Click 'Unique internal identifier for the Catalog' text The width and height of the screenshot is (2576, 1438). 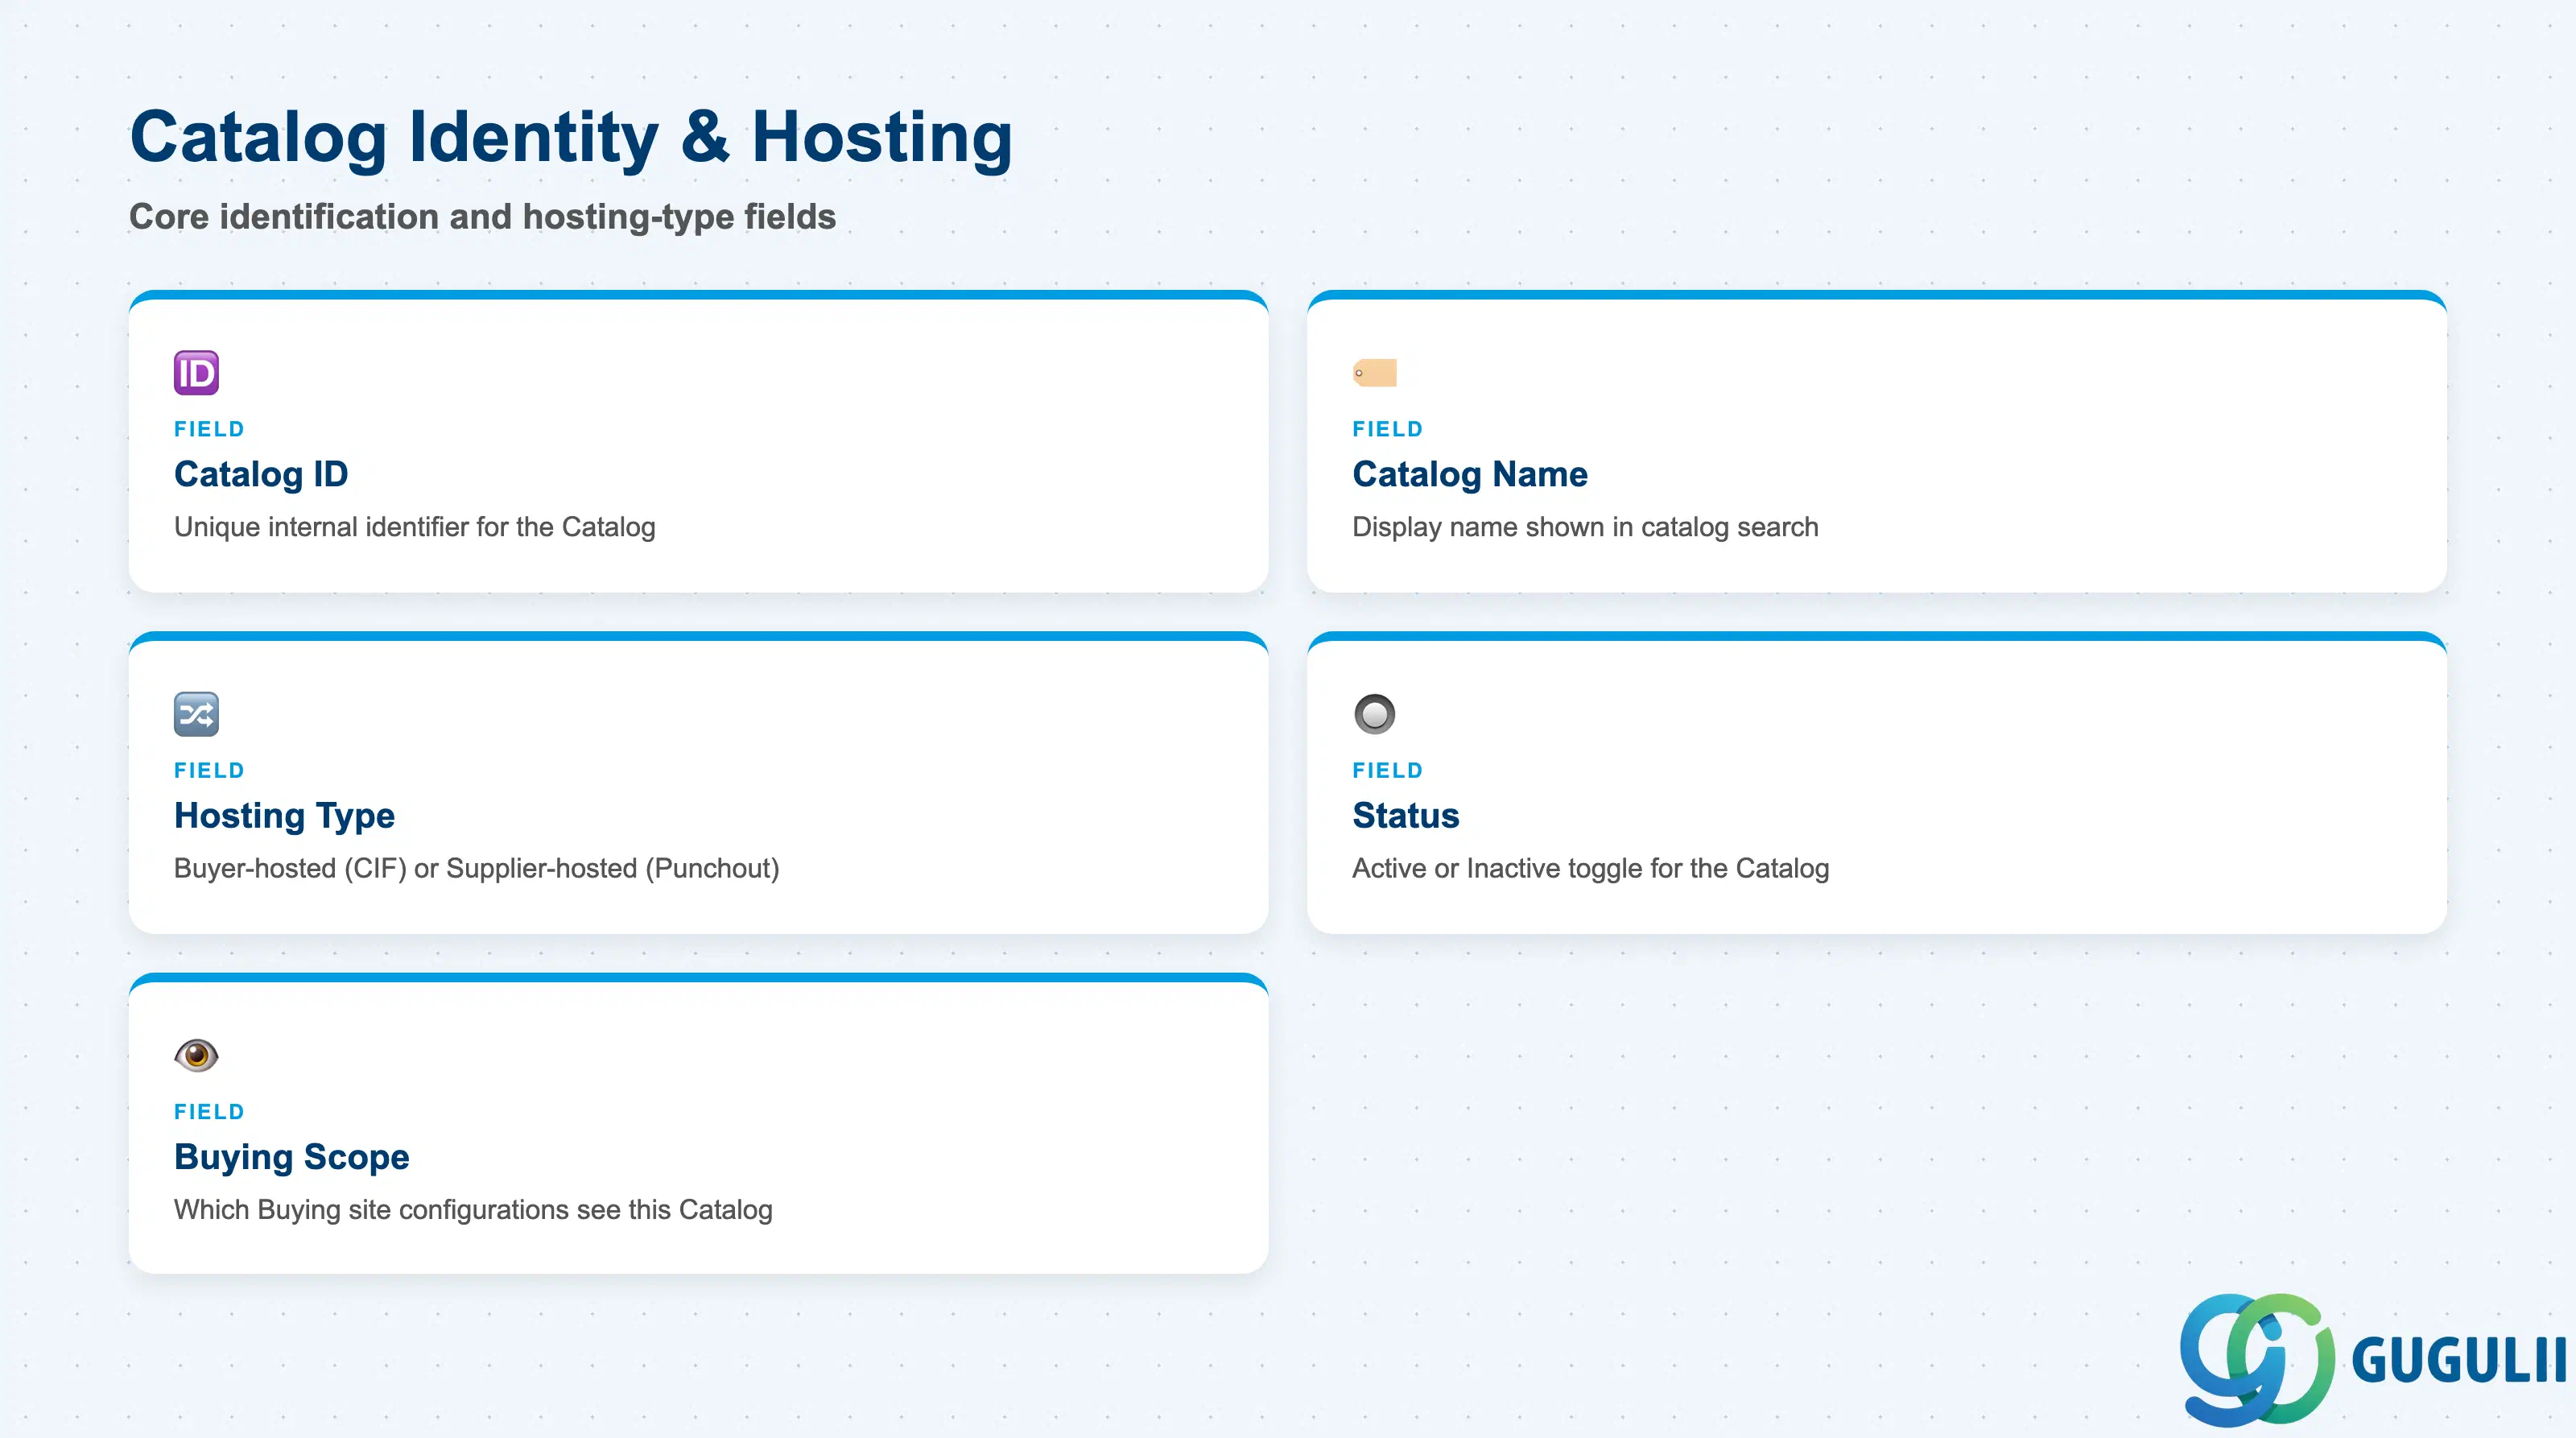(x=414, y=527)
